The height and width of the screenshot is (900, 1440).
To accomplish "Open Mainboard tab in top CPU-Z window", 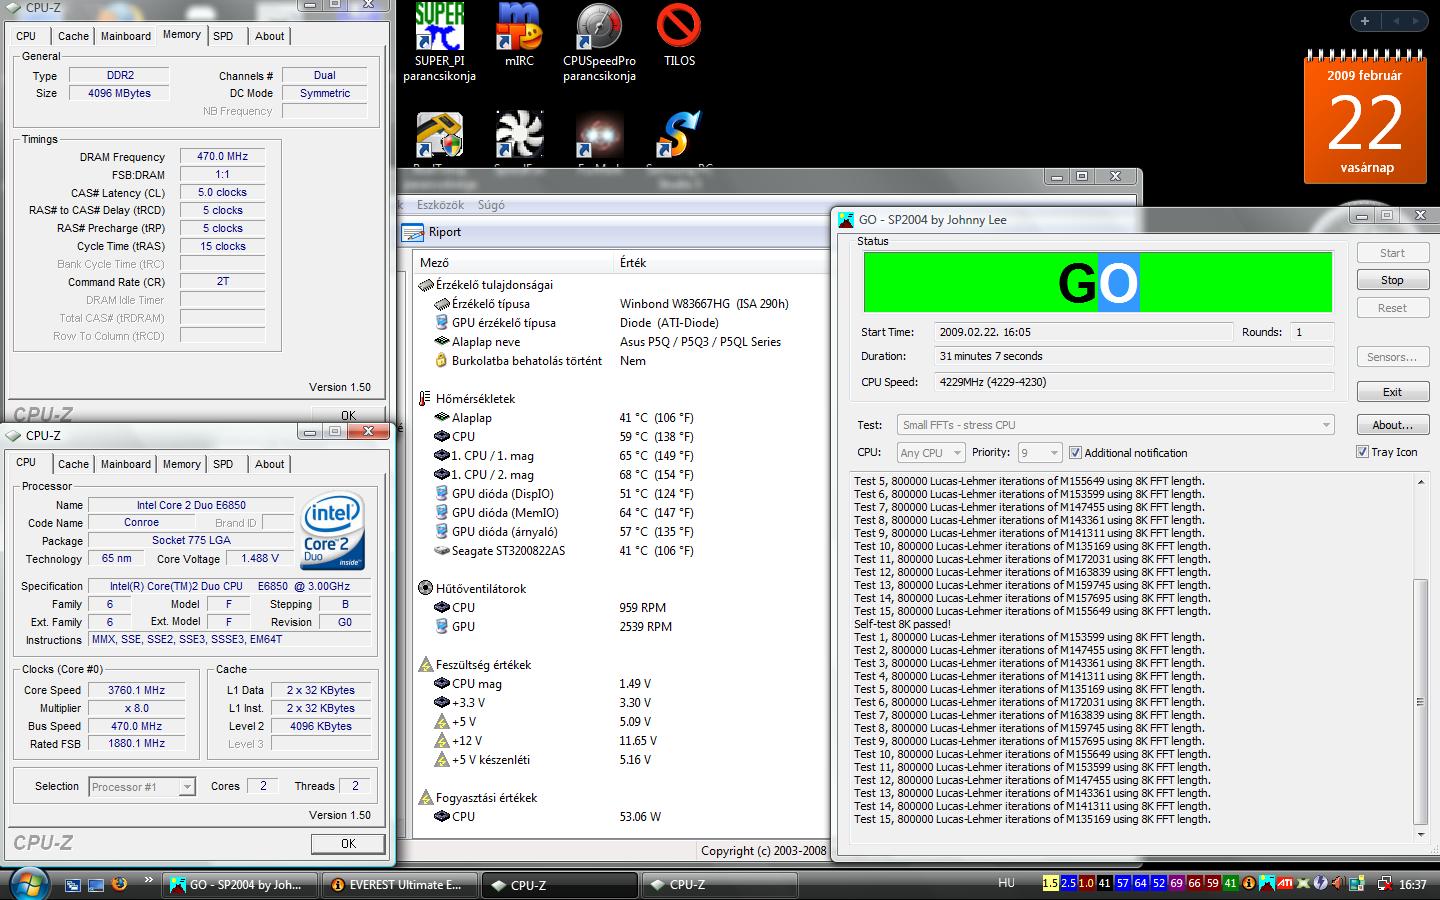I will (126, 36).
